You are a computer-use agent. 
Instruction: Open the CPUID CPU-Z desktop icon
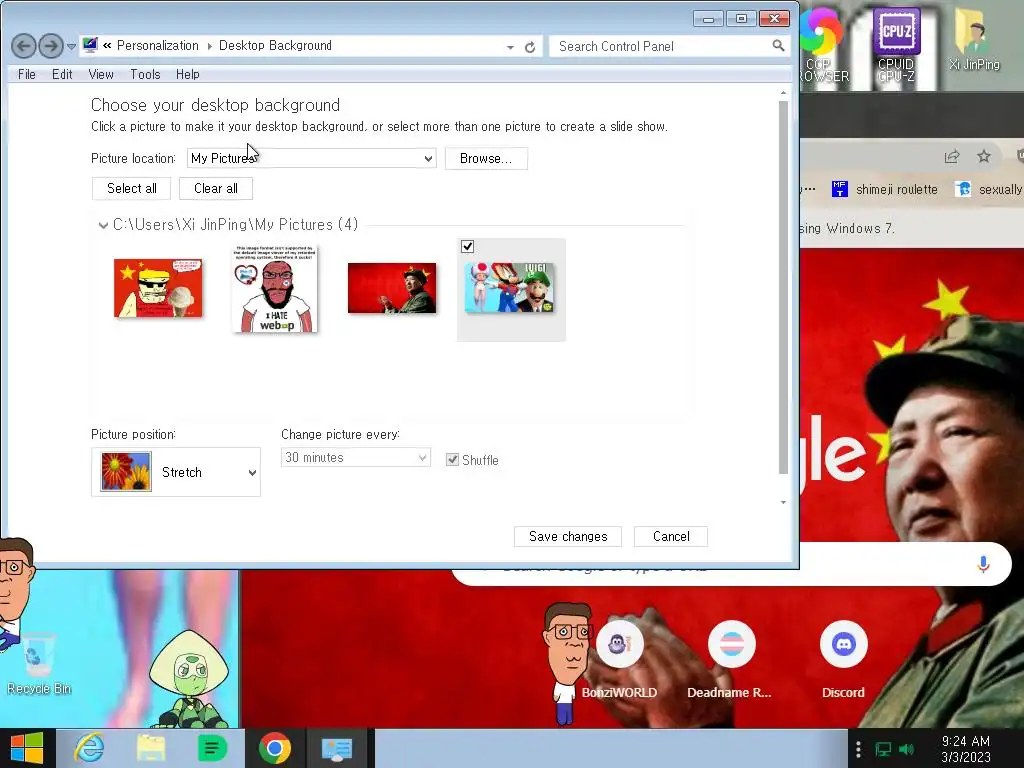(x=896, y=46)
